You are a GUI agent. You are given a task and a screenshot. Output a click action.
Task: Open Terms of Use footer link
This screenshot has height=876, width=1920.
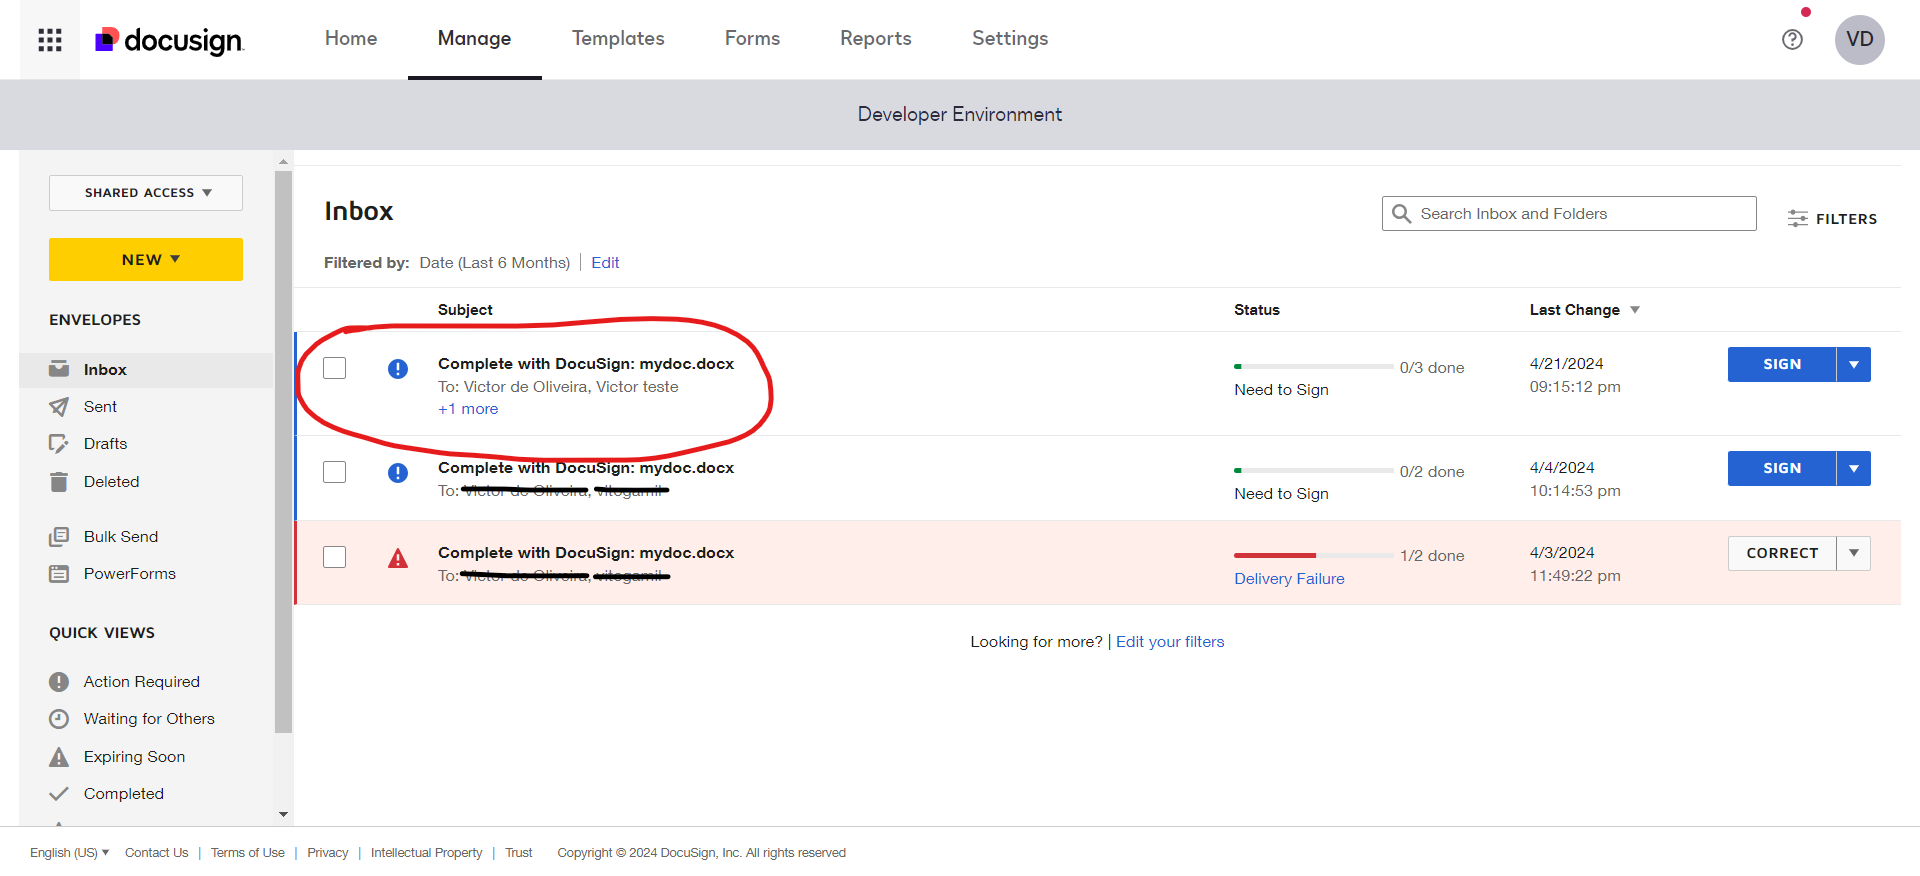[247, 853]
